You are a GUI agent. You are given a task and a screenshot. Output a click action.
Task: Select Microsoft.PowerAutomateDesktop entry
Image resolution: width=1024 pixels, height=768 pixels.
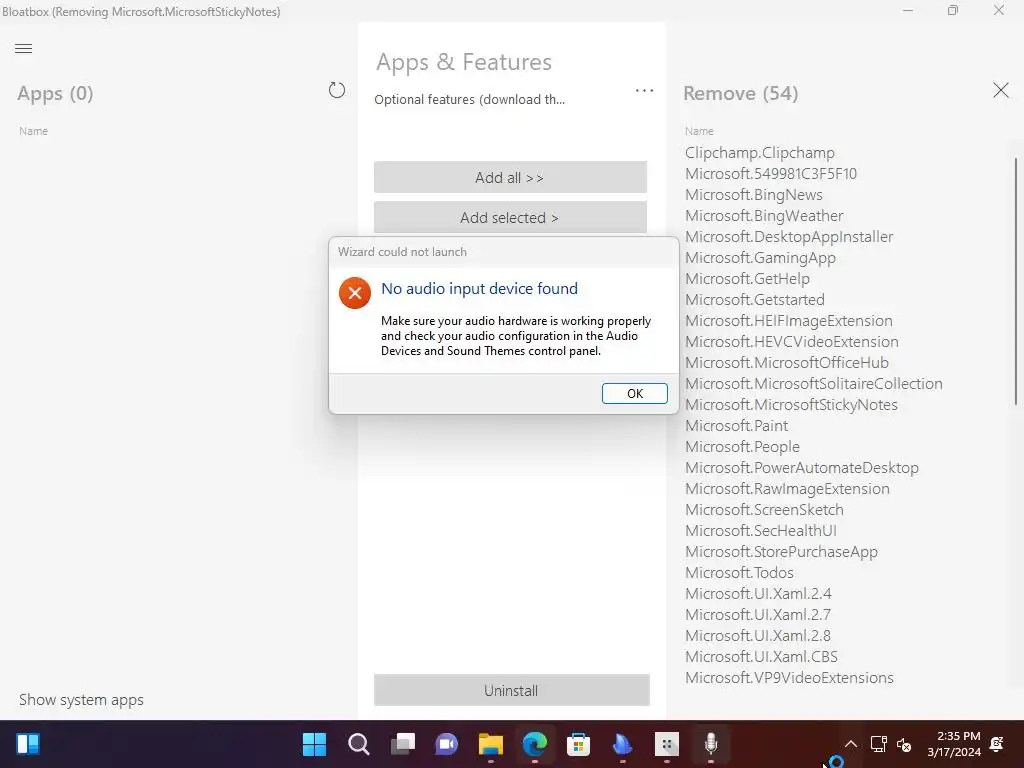click(802, 468)
